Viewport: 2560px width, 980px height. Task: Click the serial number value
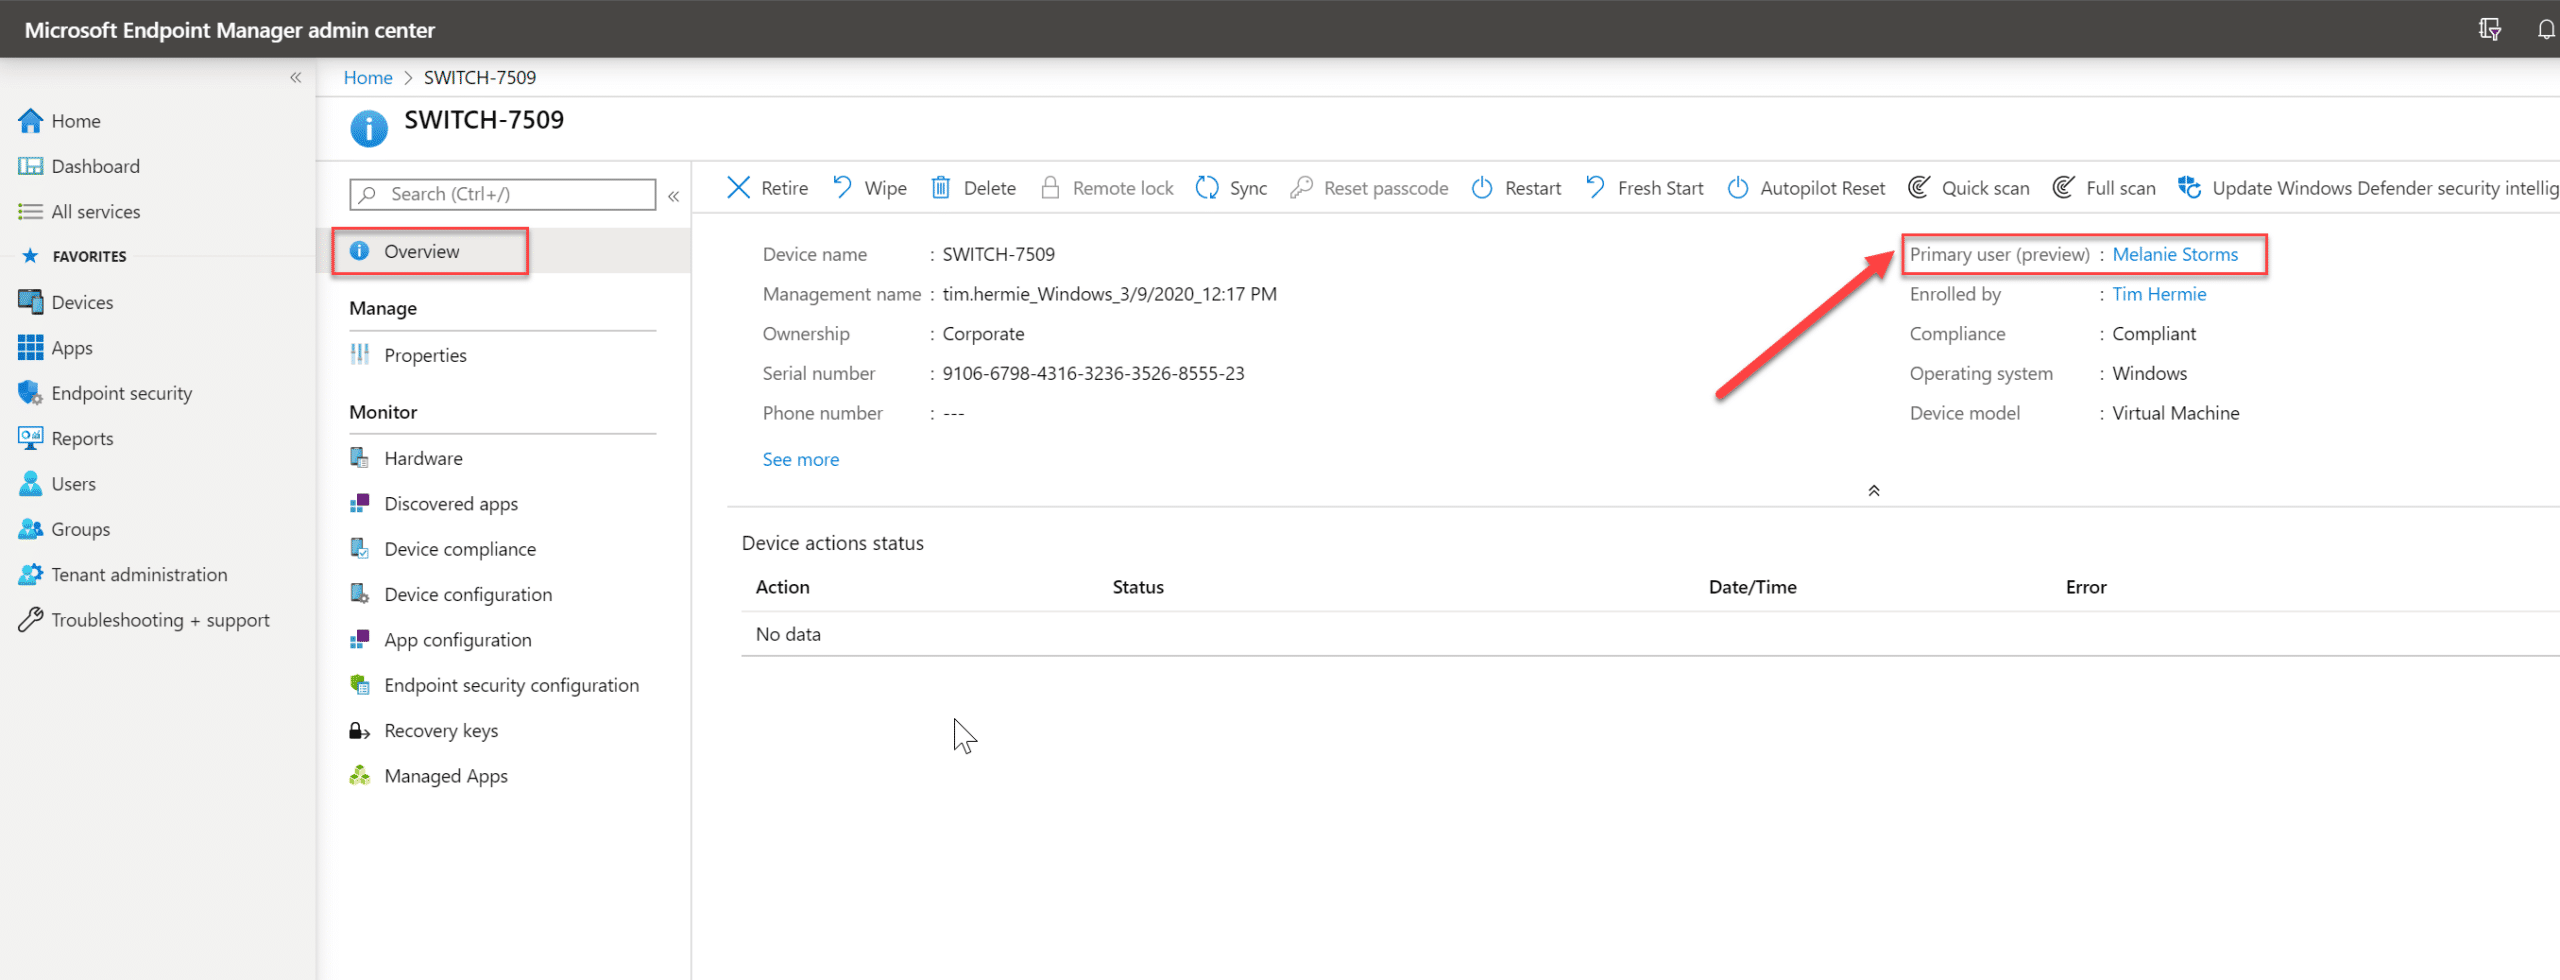[1093, 373]
